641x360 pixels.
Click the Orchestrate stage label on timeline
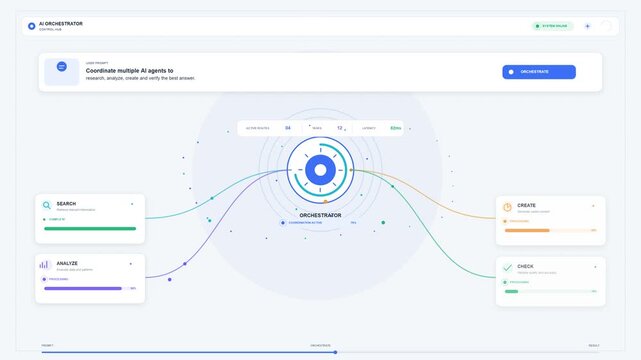click(320, 346)
